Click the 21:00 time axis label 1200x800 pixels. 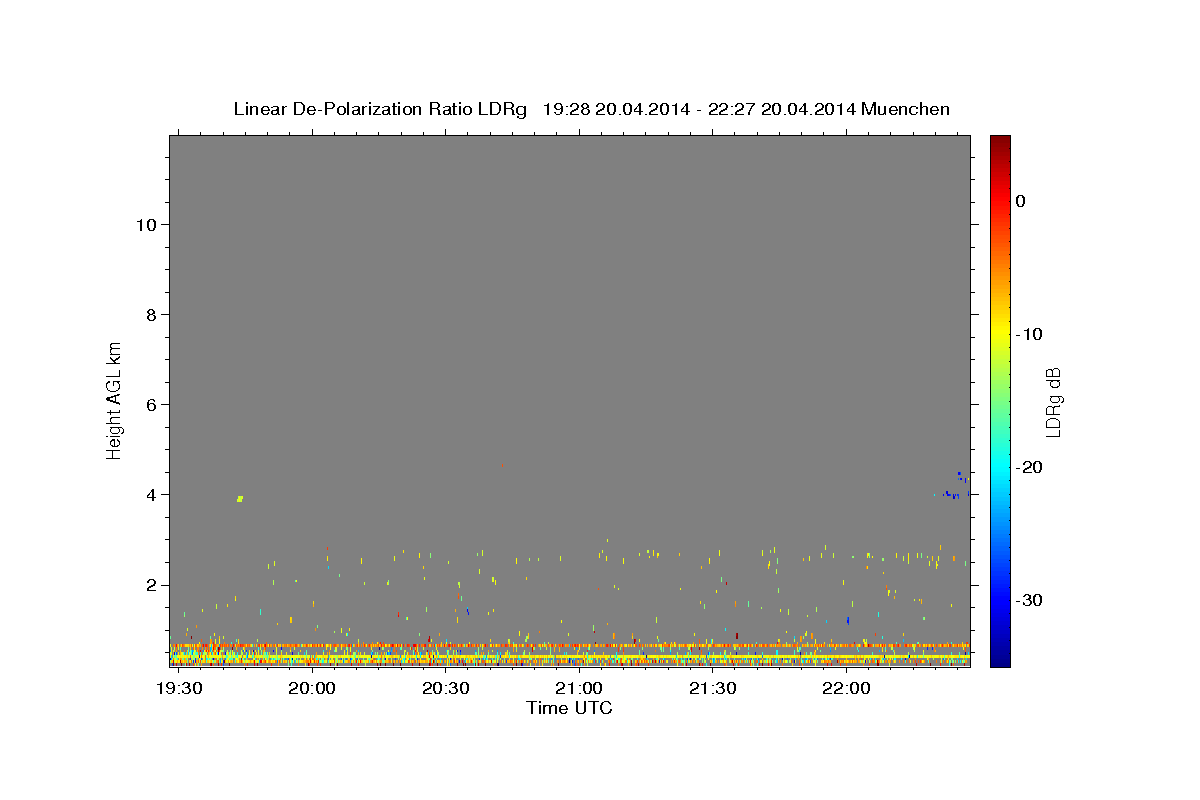(579, 689)
